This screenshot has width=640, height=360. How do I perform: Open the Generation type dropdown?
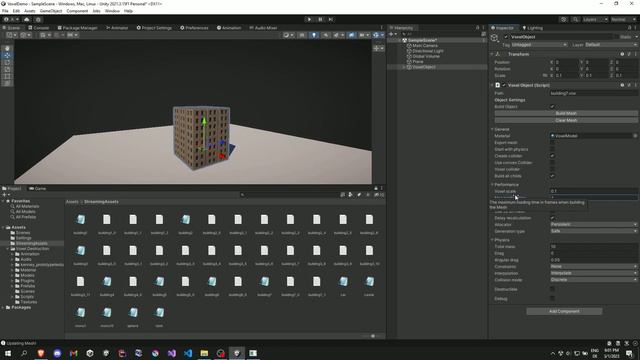coord(593,231)
